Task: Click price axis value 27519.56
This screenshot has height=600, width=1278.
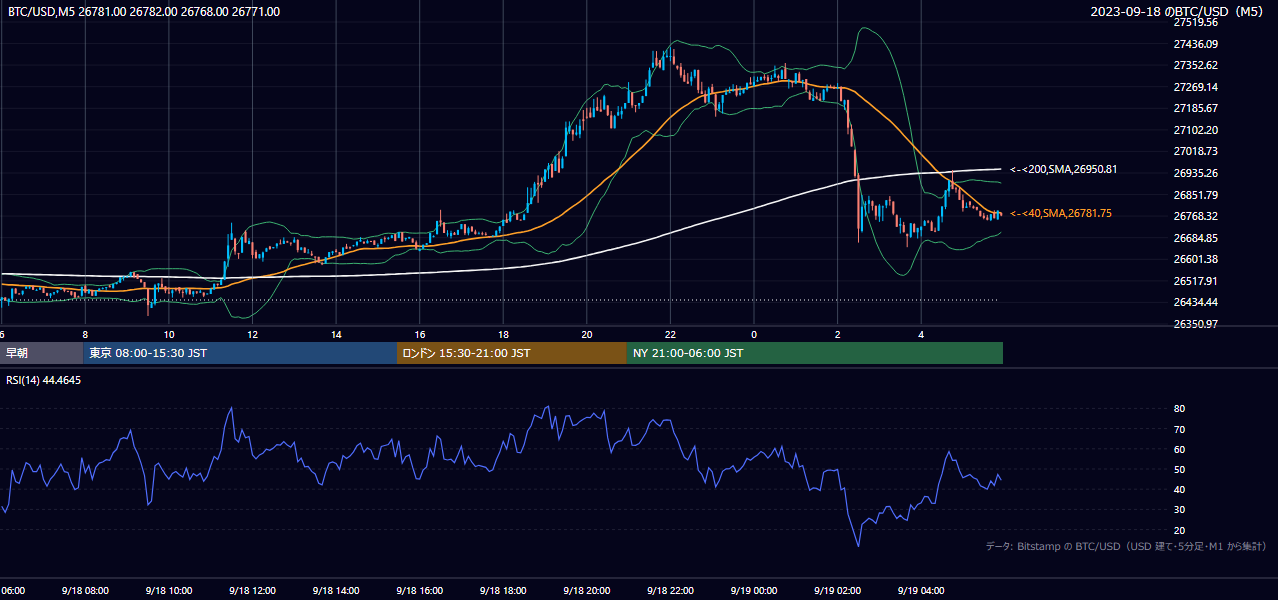Action: tap(1195, 22)
